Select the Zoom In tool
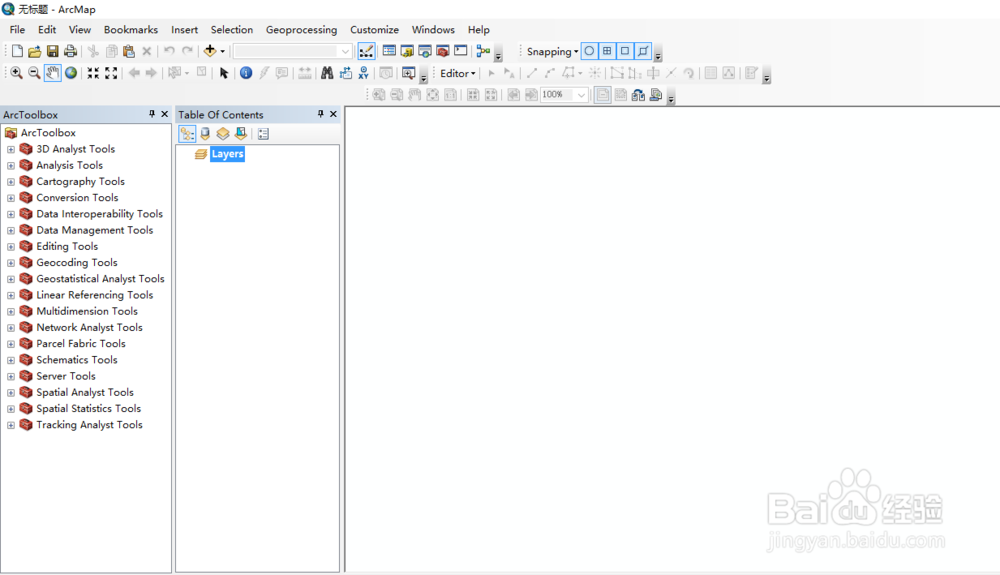Screen dimensions: 1000x575 [17, 73]
